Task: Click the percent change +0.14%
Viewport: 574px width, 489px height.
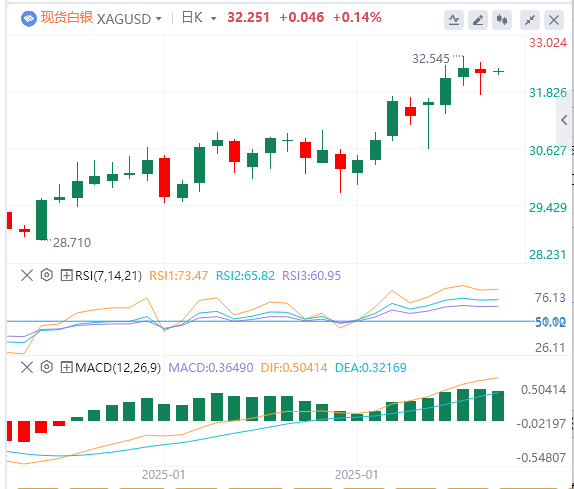Action: pyautogui.click(x=357, y=17)
